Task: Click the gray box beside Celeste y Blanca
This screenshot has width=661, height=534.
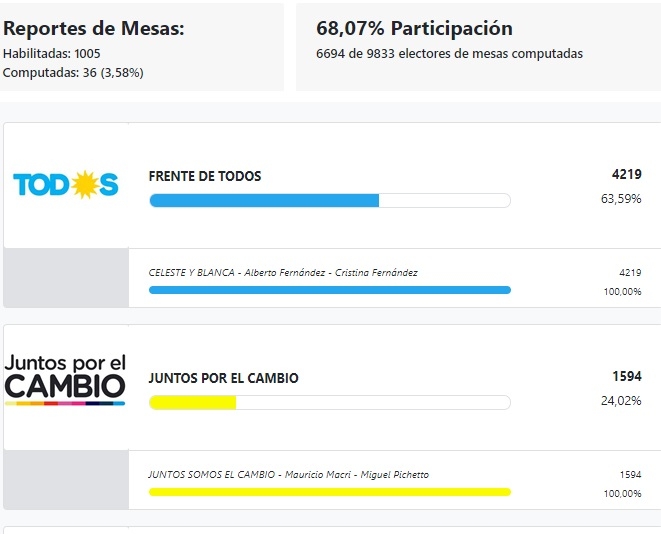Action: coord(66,278)
